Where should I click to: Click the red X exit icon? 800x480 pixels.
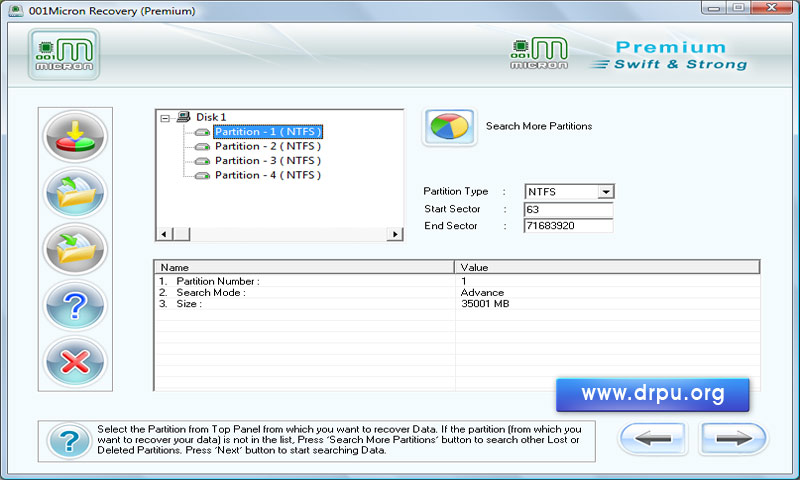click(x=75, y=362)
